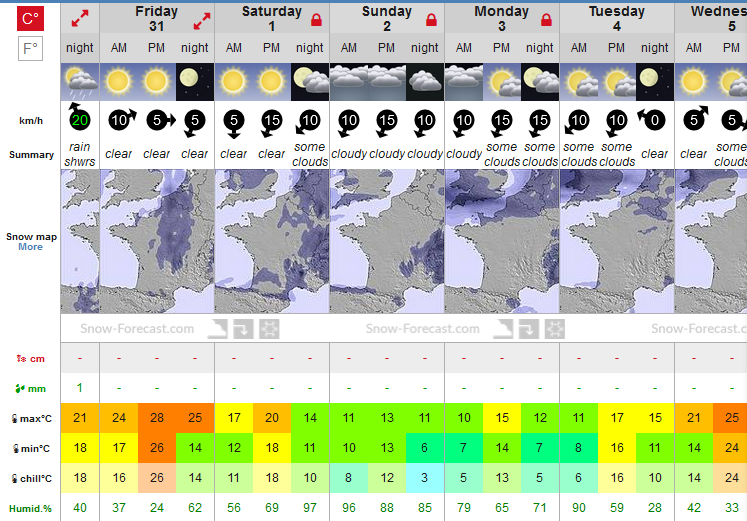The image size is (747, 521).
Task: Click Friday PM max temperature 28
Action: 157,418
